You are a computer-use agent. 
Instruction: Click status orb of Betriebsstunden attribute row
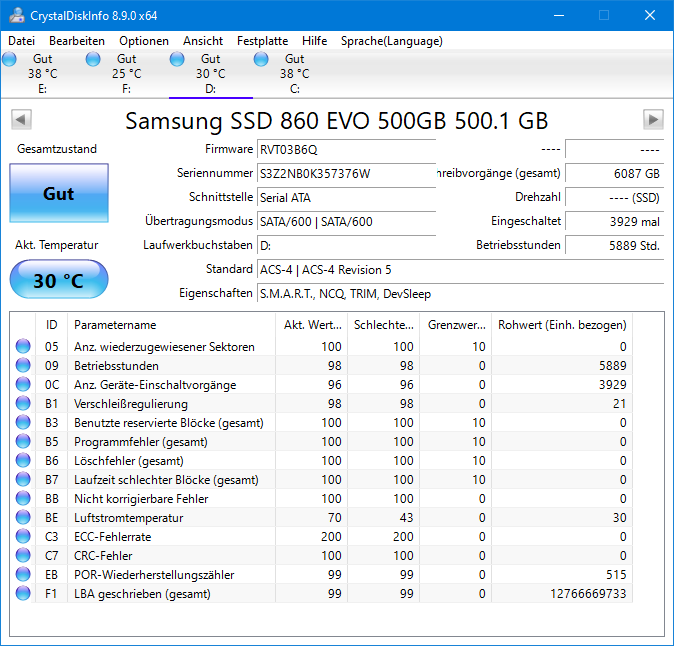pos(23,365)
